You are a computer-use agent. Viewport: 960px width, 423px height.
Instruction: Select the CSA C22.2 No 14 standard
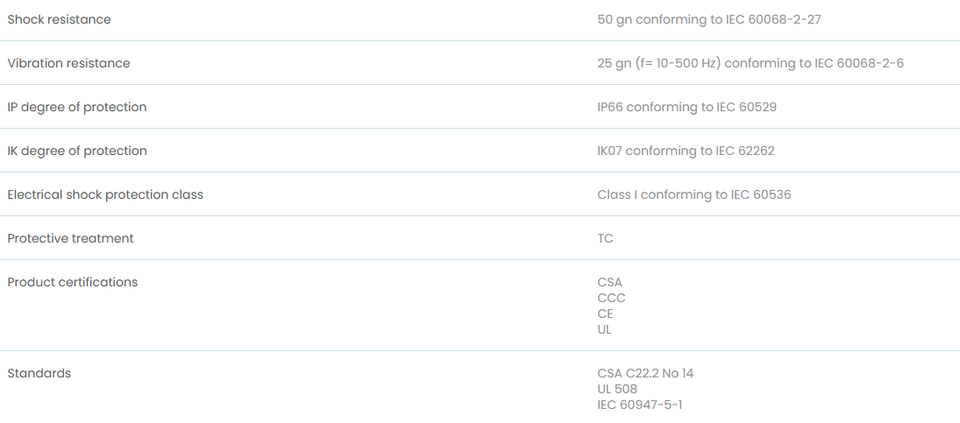click(x=645, y=373)
